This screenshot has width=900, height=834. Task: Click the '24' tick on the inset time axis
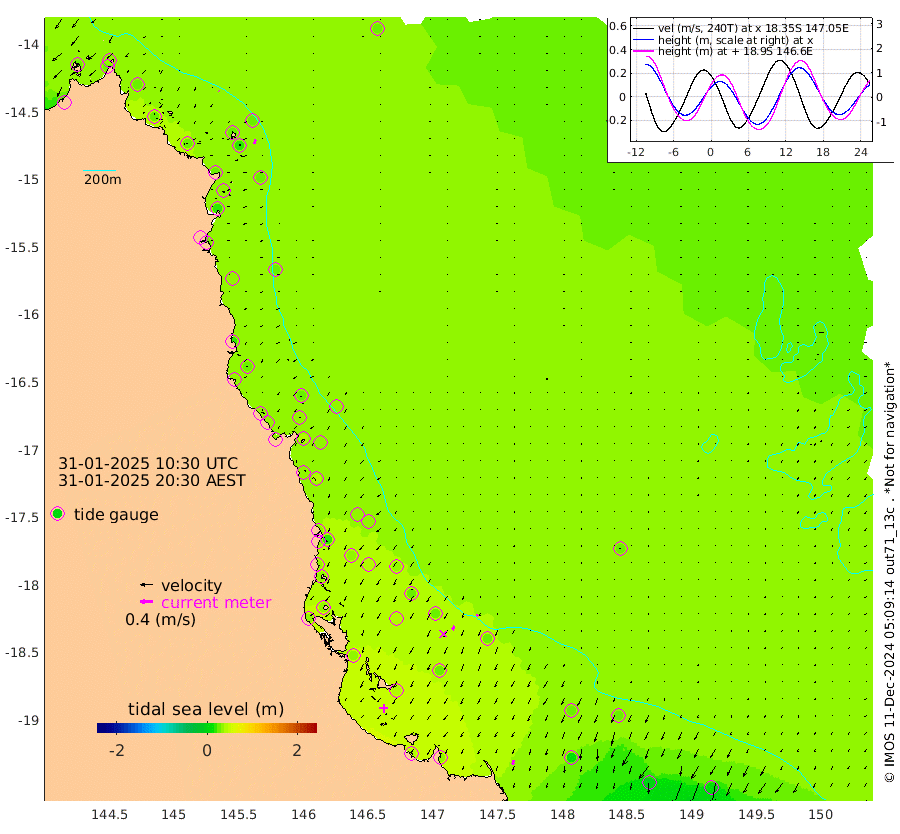[x=860, y=152]
